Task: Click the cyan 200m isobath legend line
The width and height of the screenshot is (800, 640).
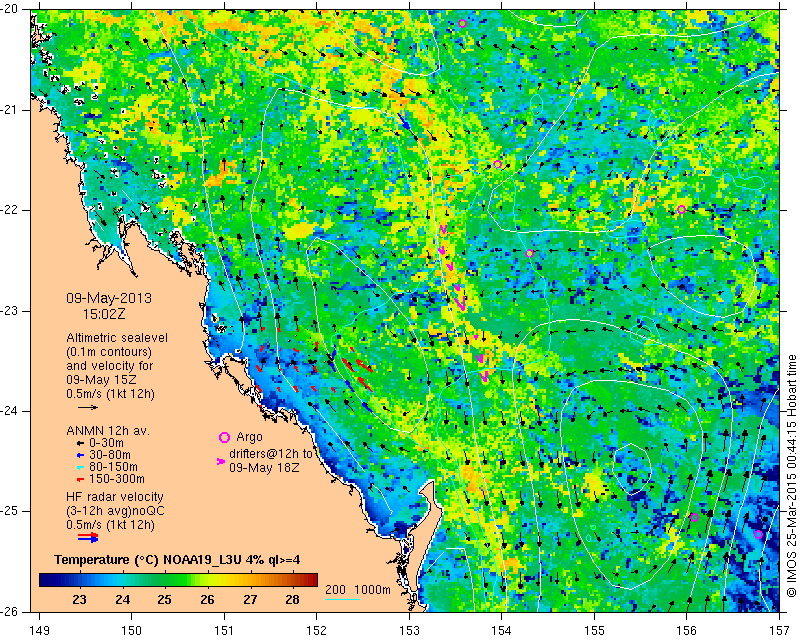Action: point(342,599)
